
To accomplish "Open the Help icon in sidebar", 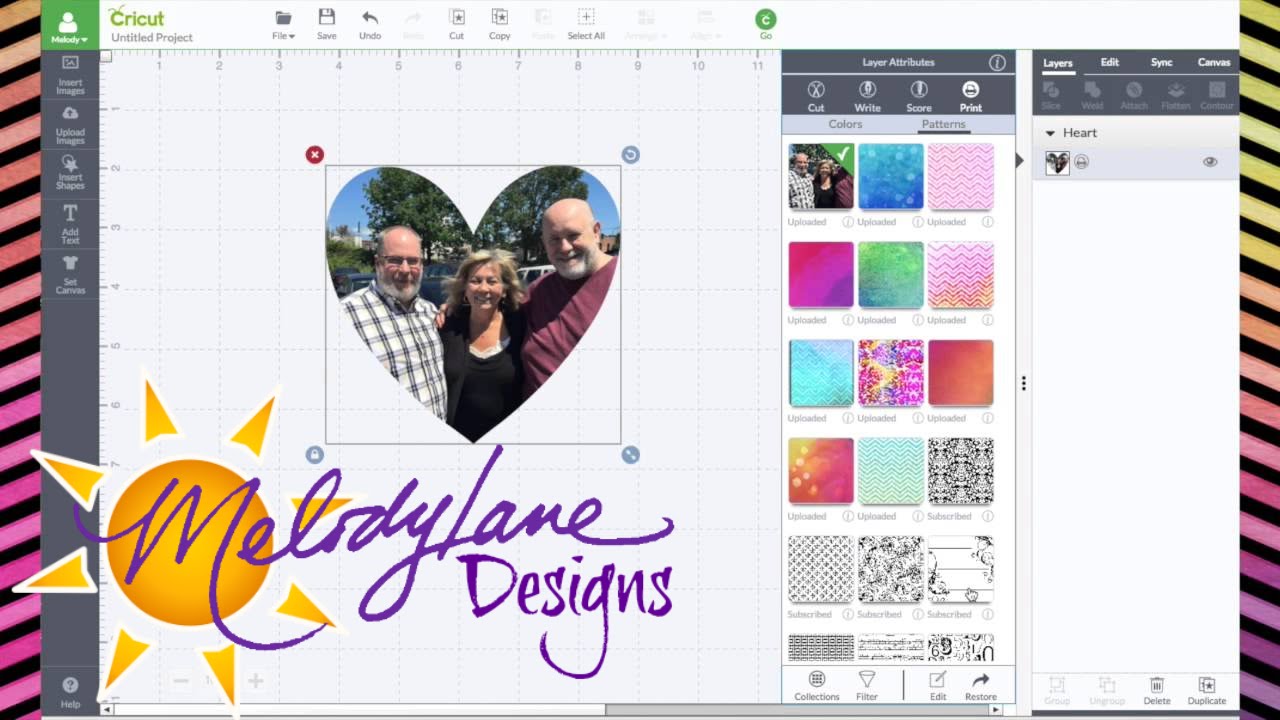I will [x=70, y=692].
